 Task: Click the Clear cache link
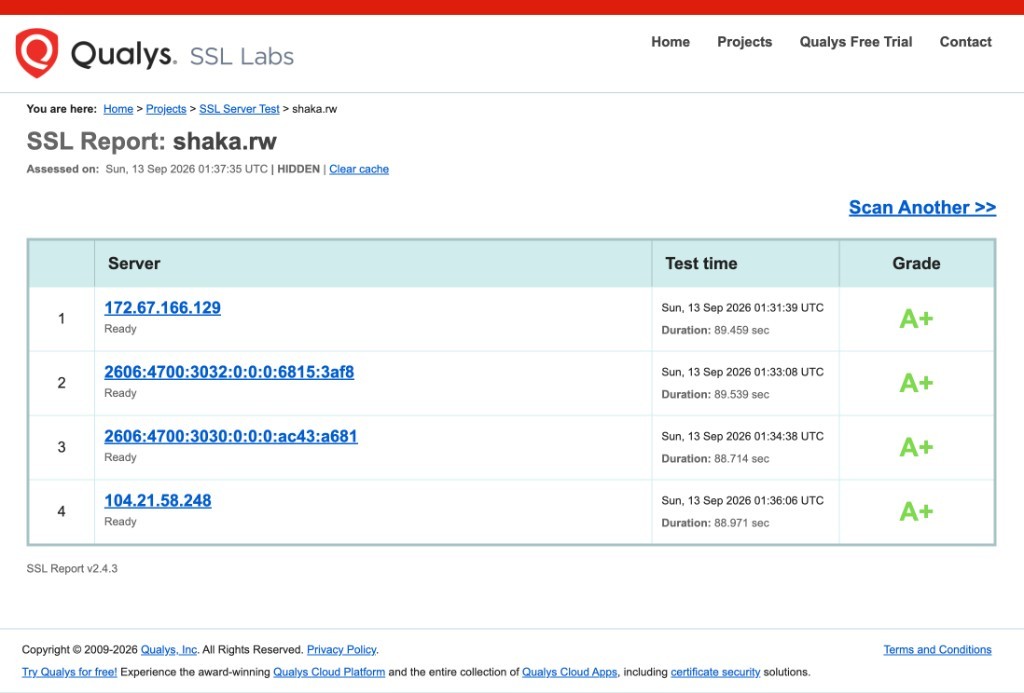pos(359,169)
